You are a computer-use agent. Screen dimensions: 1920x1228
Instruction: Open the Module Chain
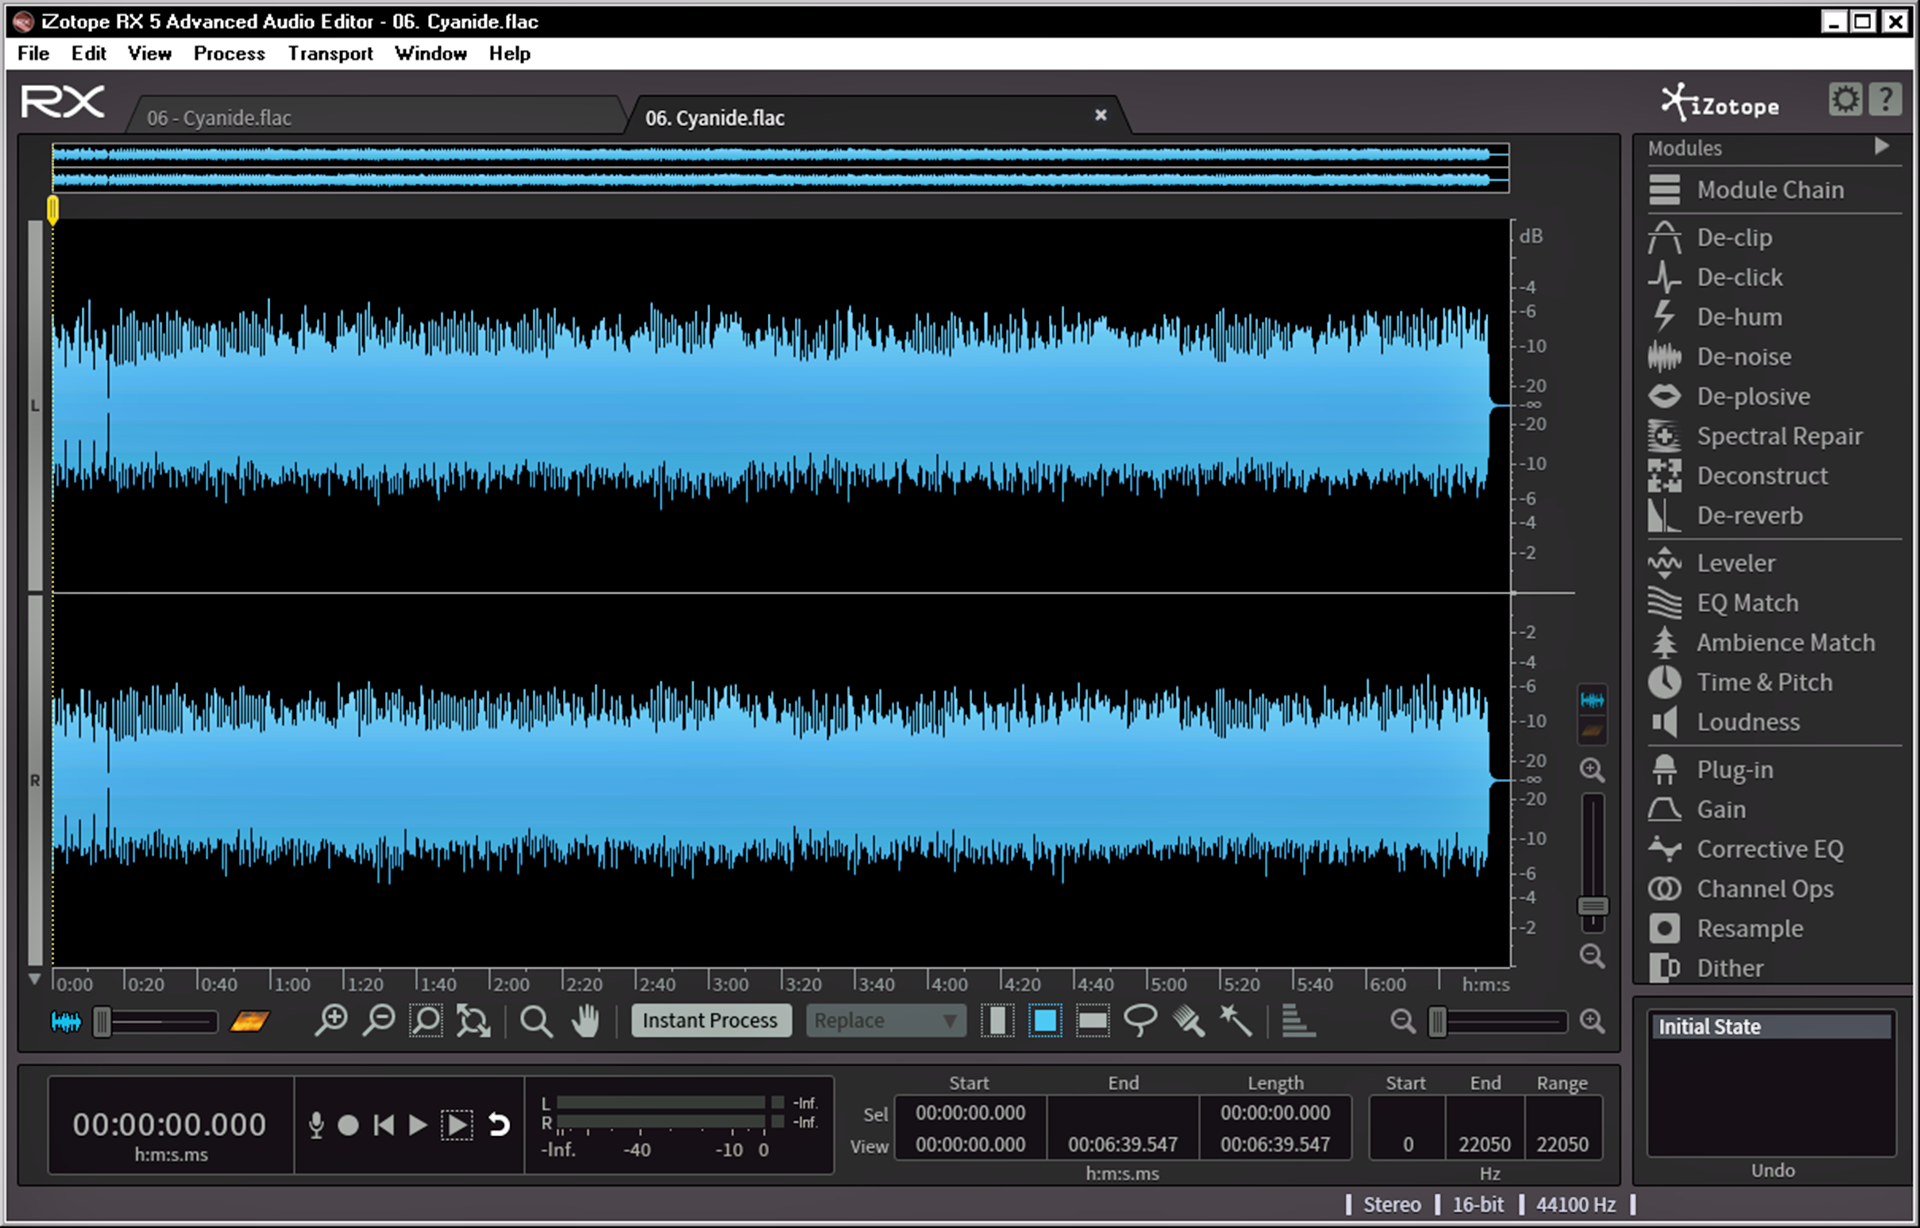(x=1772, y=190)
